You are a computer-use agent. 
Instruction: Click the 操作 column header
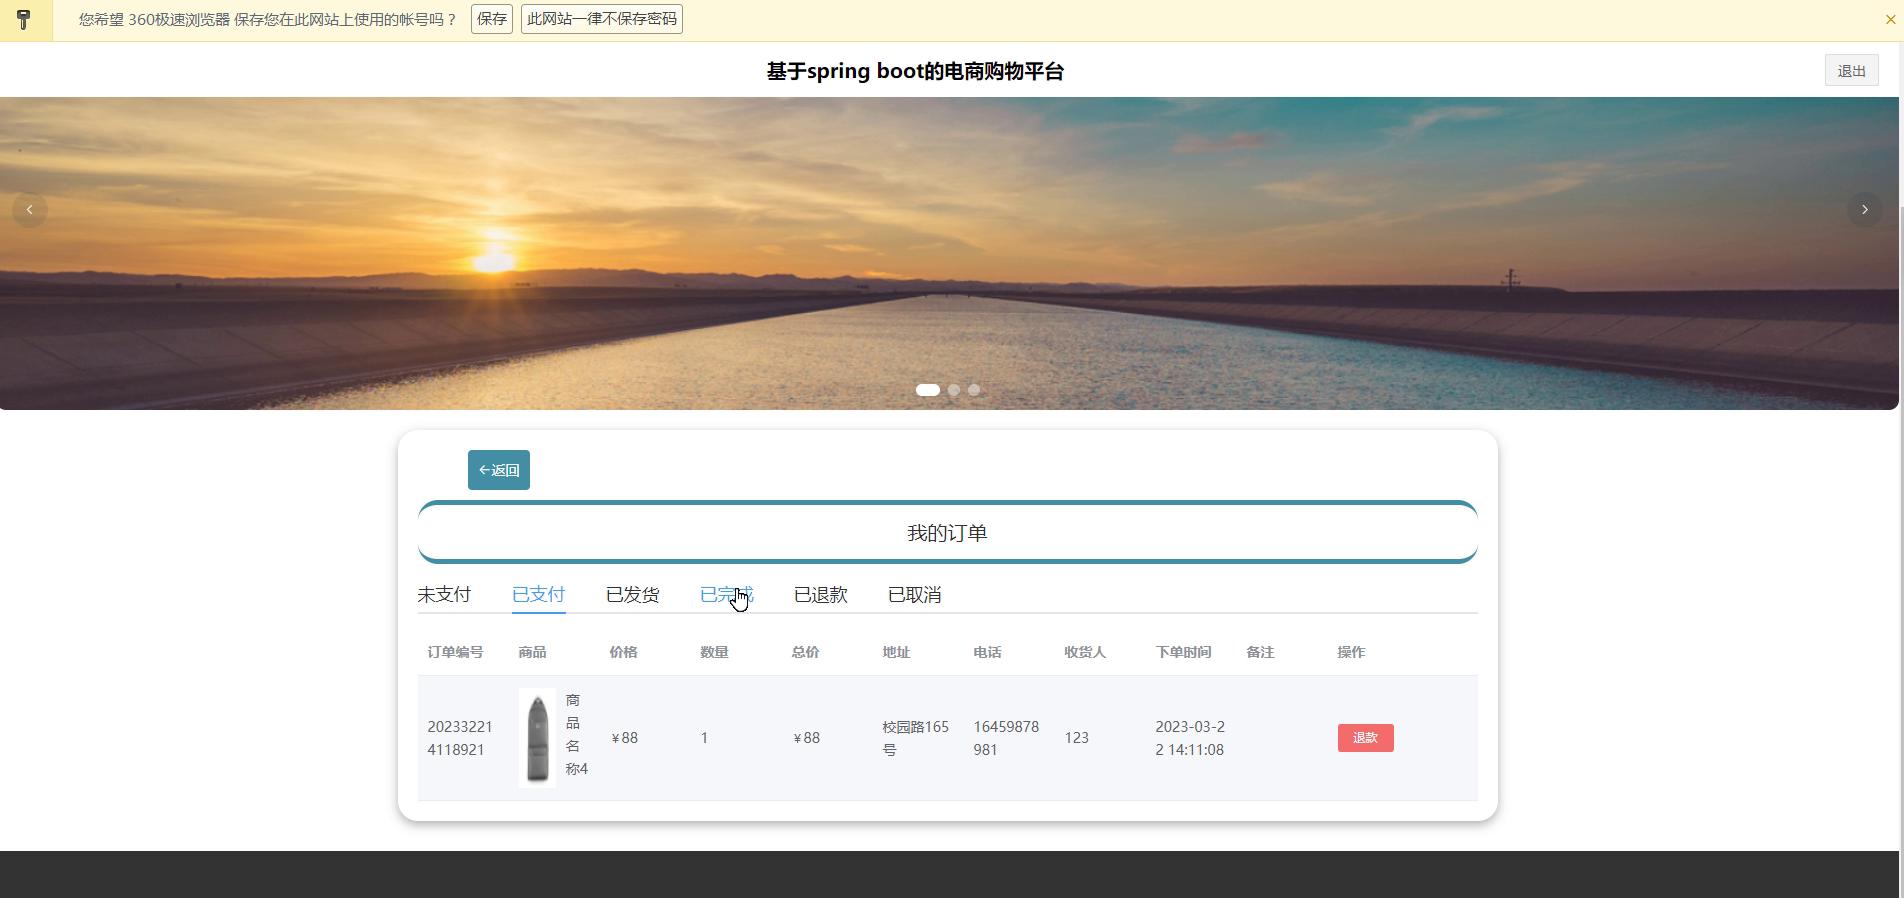(1351, 652)
